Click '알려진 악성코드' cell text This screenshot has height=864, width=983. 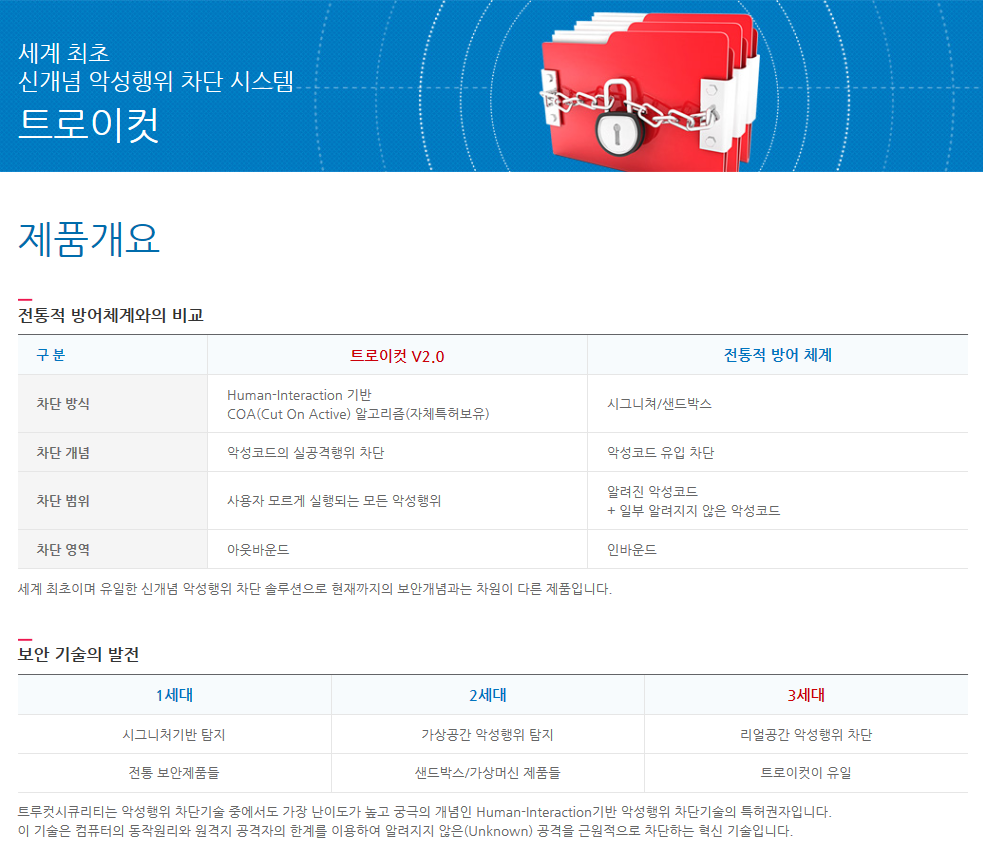(x=652, y=492)
